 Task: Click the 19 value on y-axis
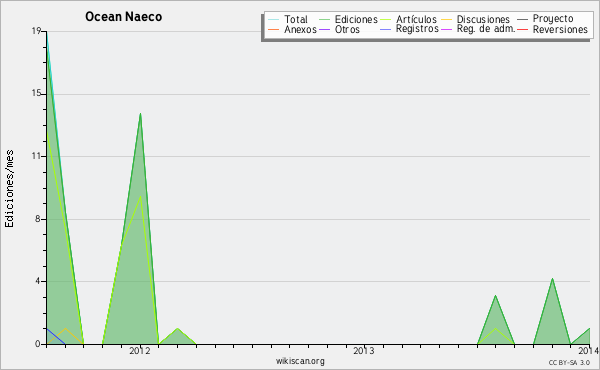point(36,31)
